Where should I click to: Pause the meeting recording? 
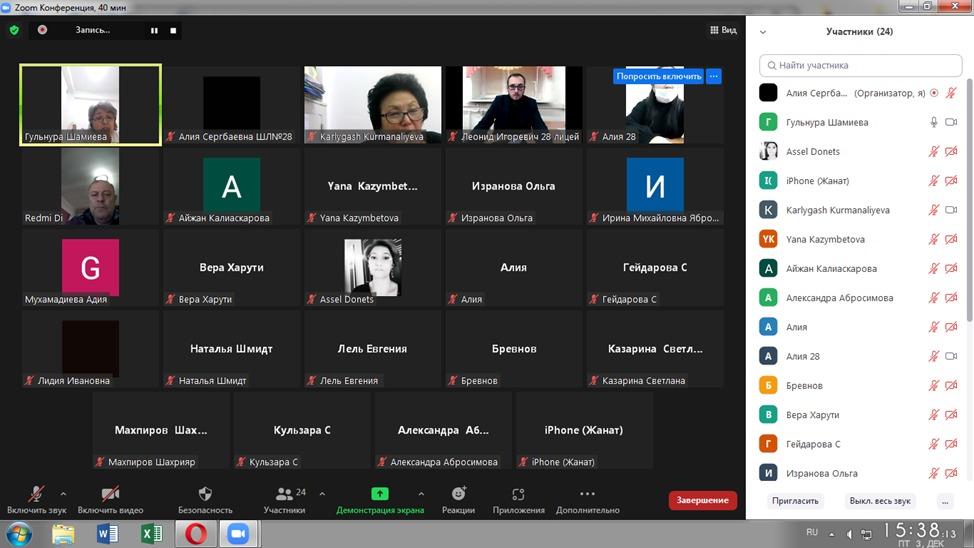[154, 30]
